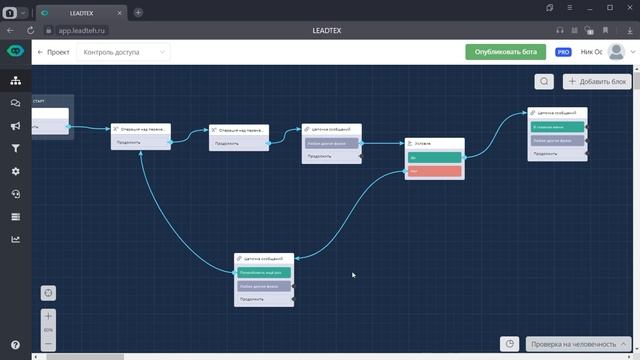Screen dimensions: 640x360
Task: Open the browser headphones icon
Action: click(560, 30)
